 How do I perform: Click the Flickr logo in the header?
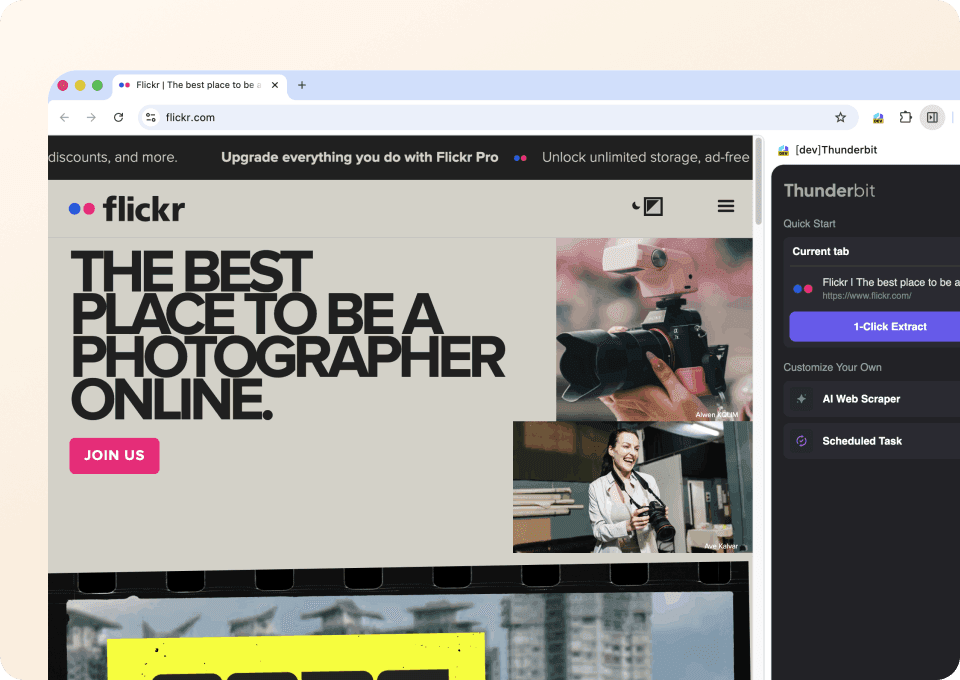click(126, 208)
